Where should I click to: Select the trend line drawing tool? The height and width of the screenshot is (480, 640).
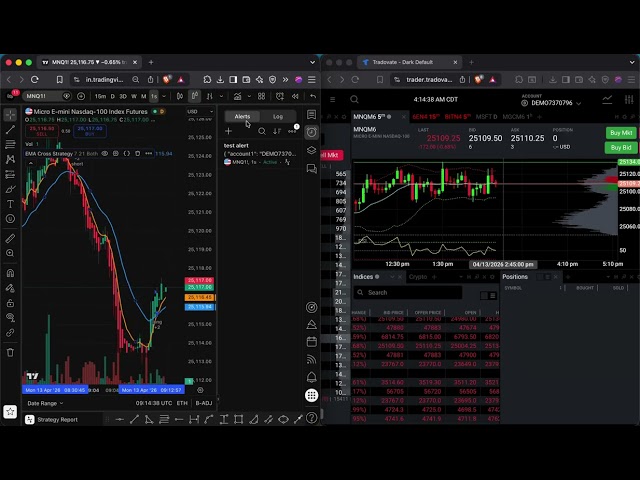point(10,130)
